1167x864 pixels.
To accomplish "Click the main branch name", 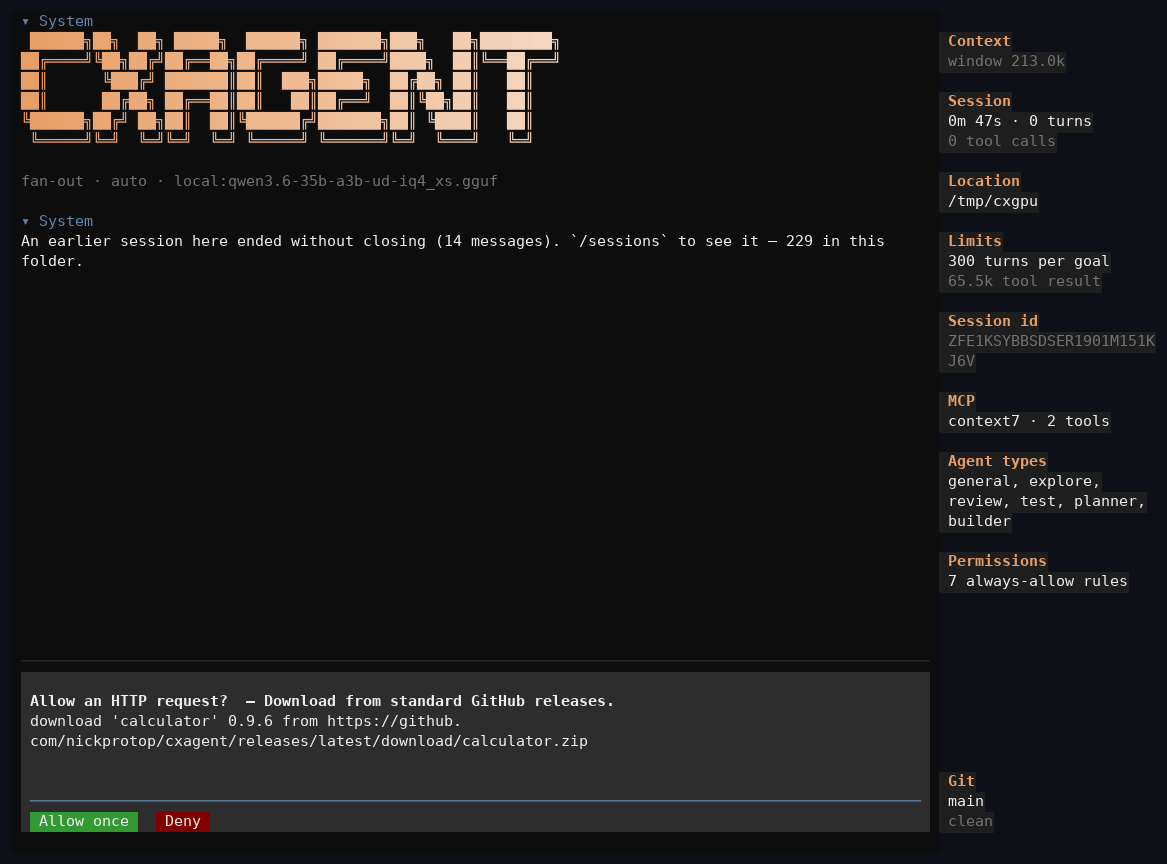I will pyautogui.click(x=965, y=801).
